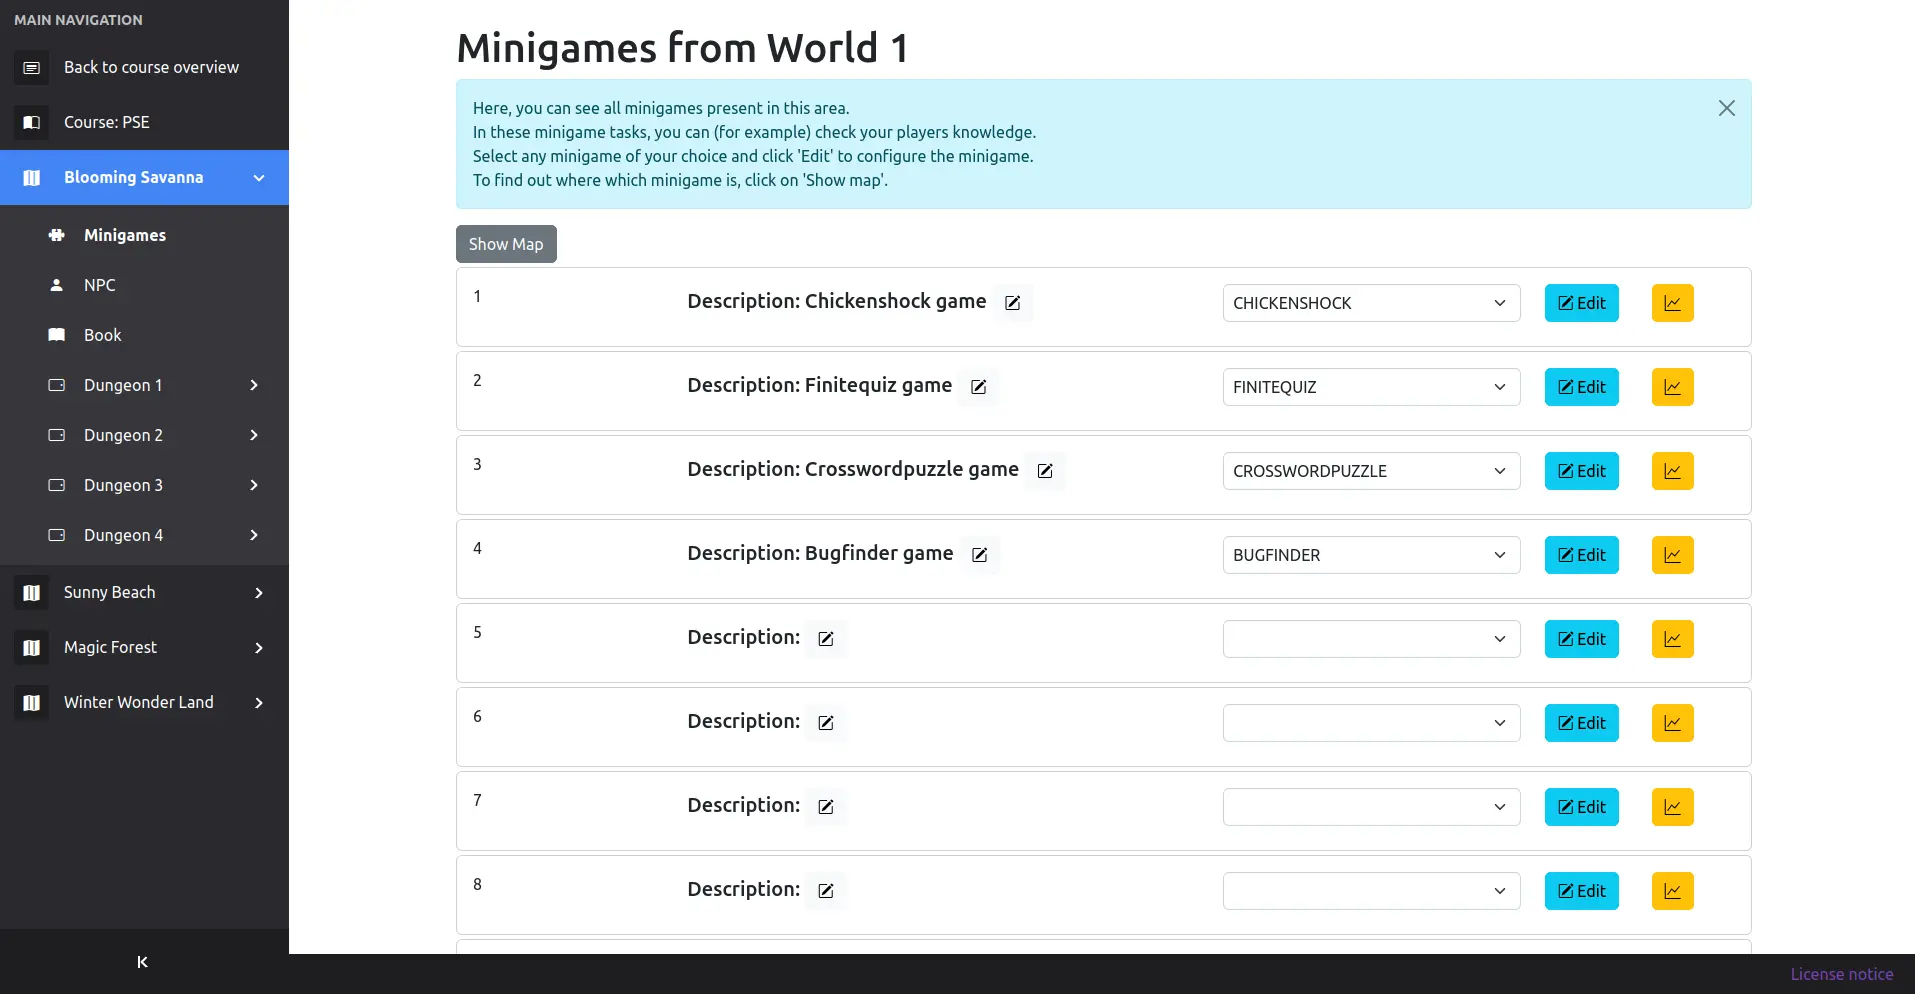Open the License notice link
Image resolution: width=1915 pixels, height=994 pixels.
click(1841, 974)
